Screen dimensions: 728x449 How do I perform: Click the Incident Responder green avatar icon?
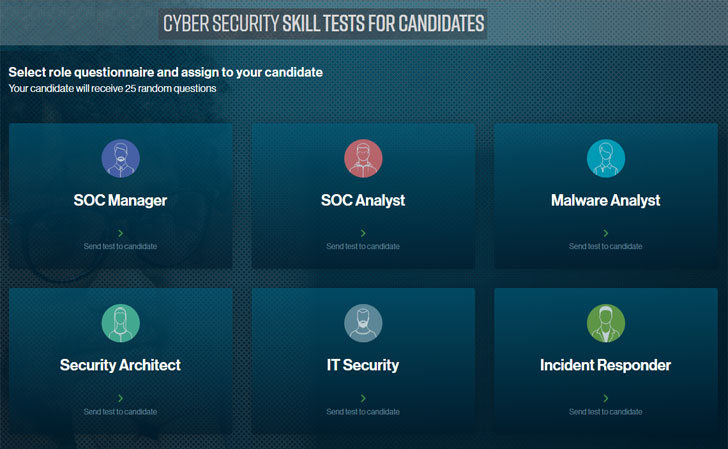click(605, 323)
